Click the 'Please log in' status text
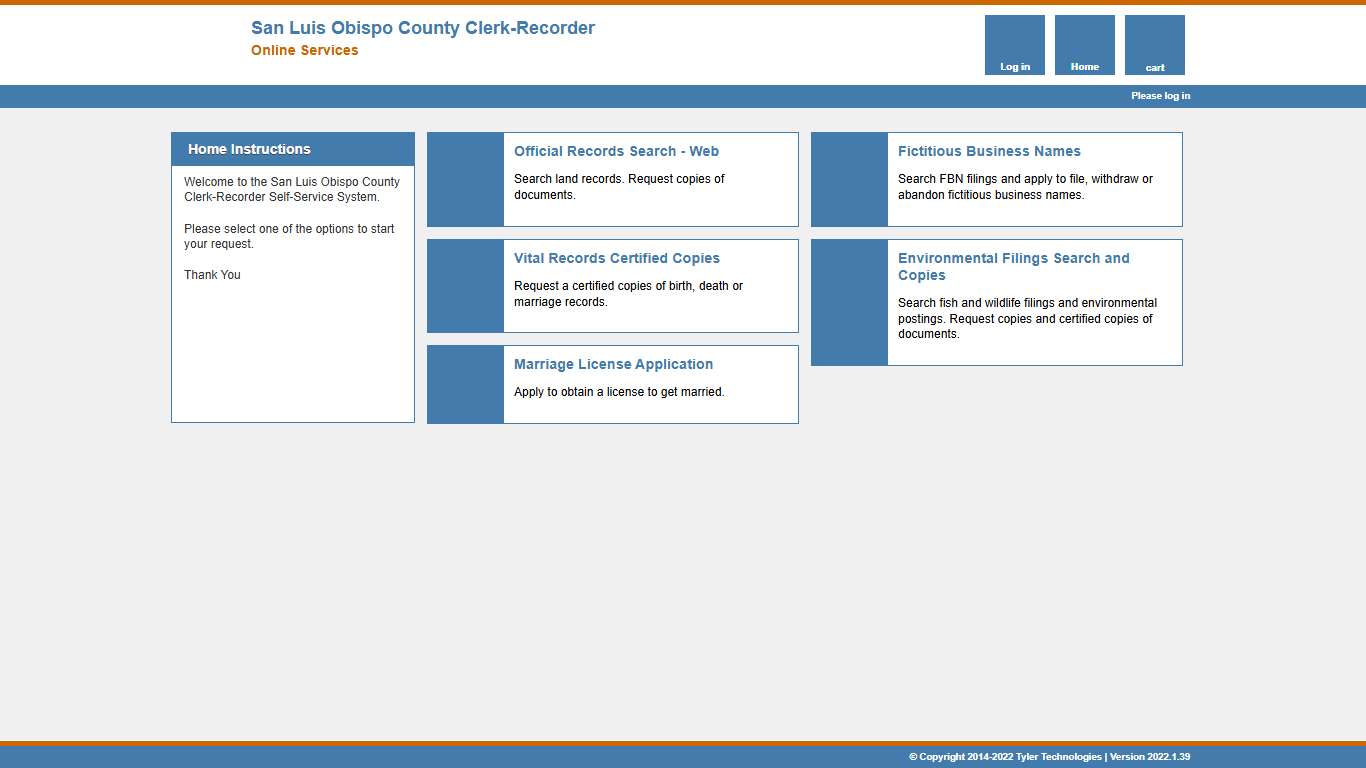This screenshot has height=768, width=1366. 1160,96
